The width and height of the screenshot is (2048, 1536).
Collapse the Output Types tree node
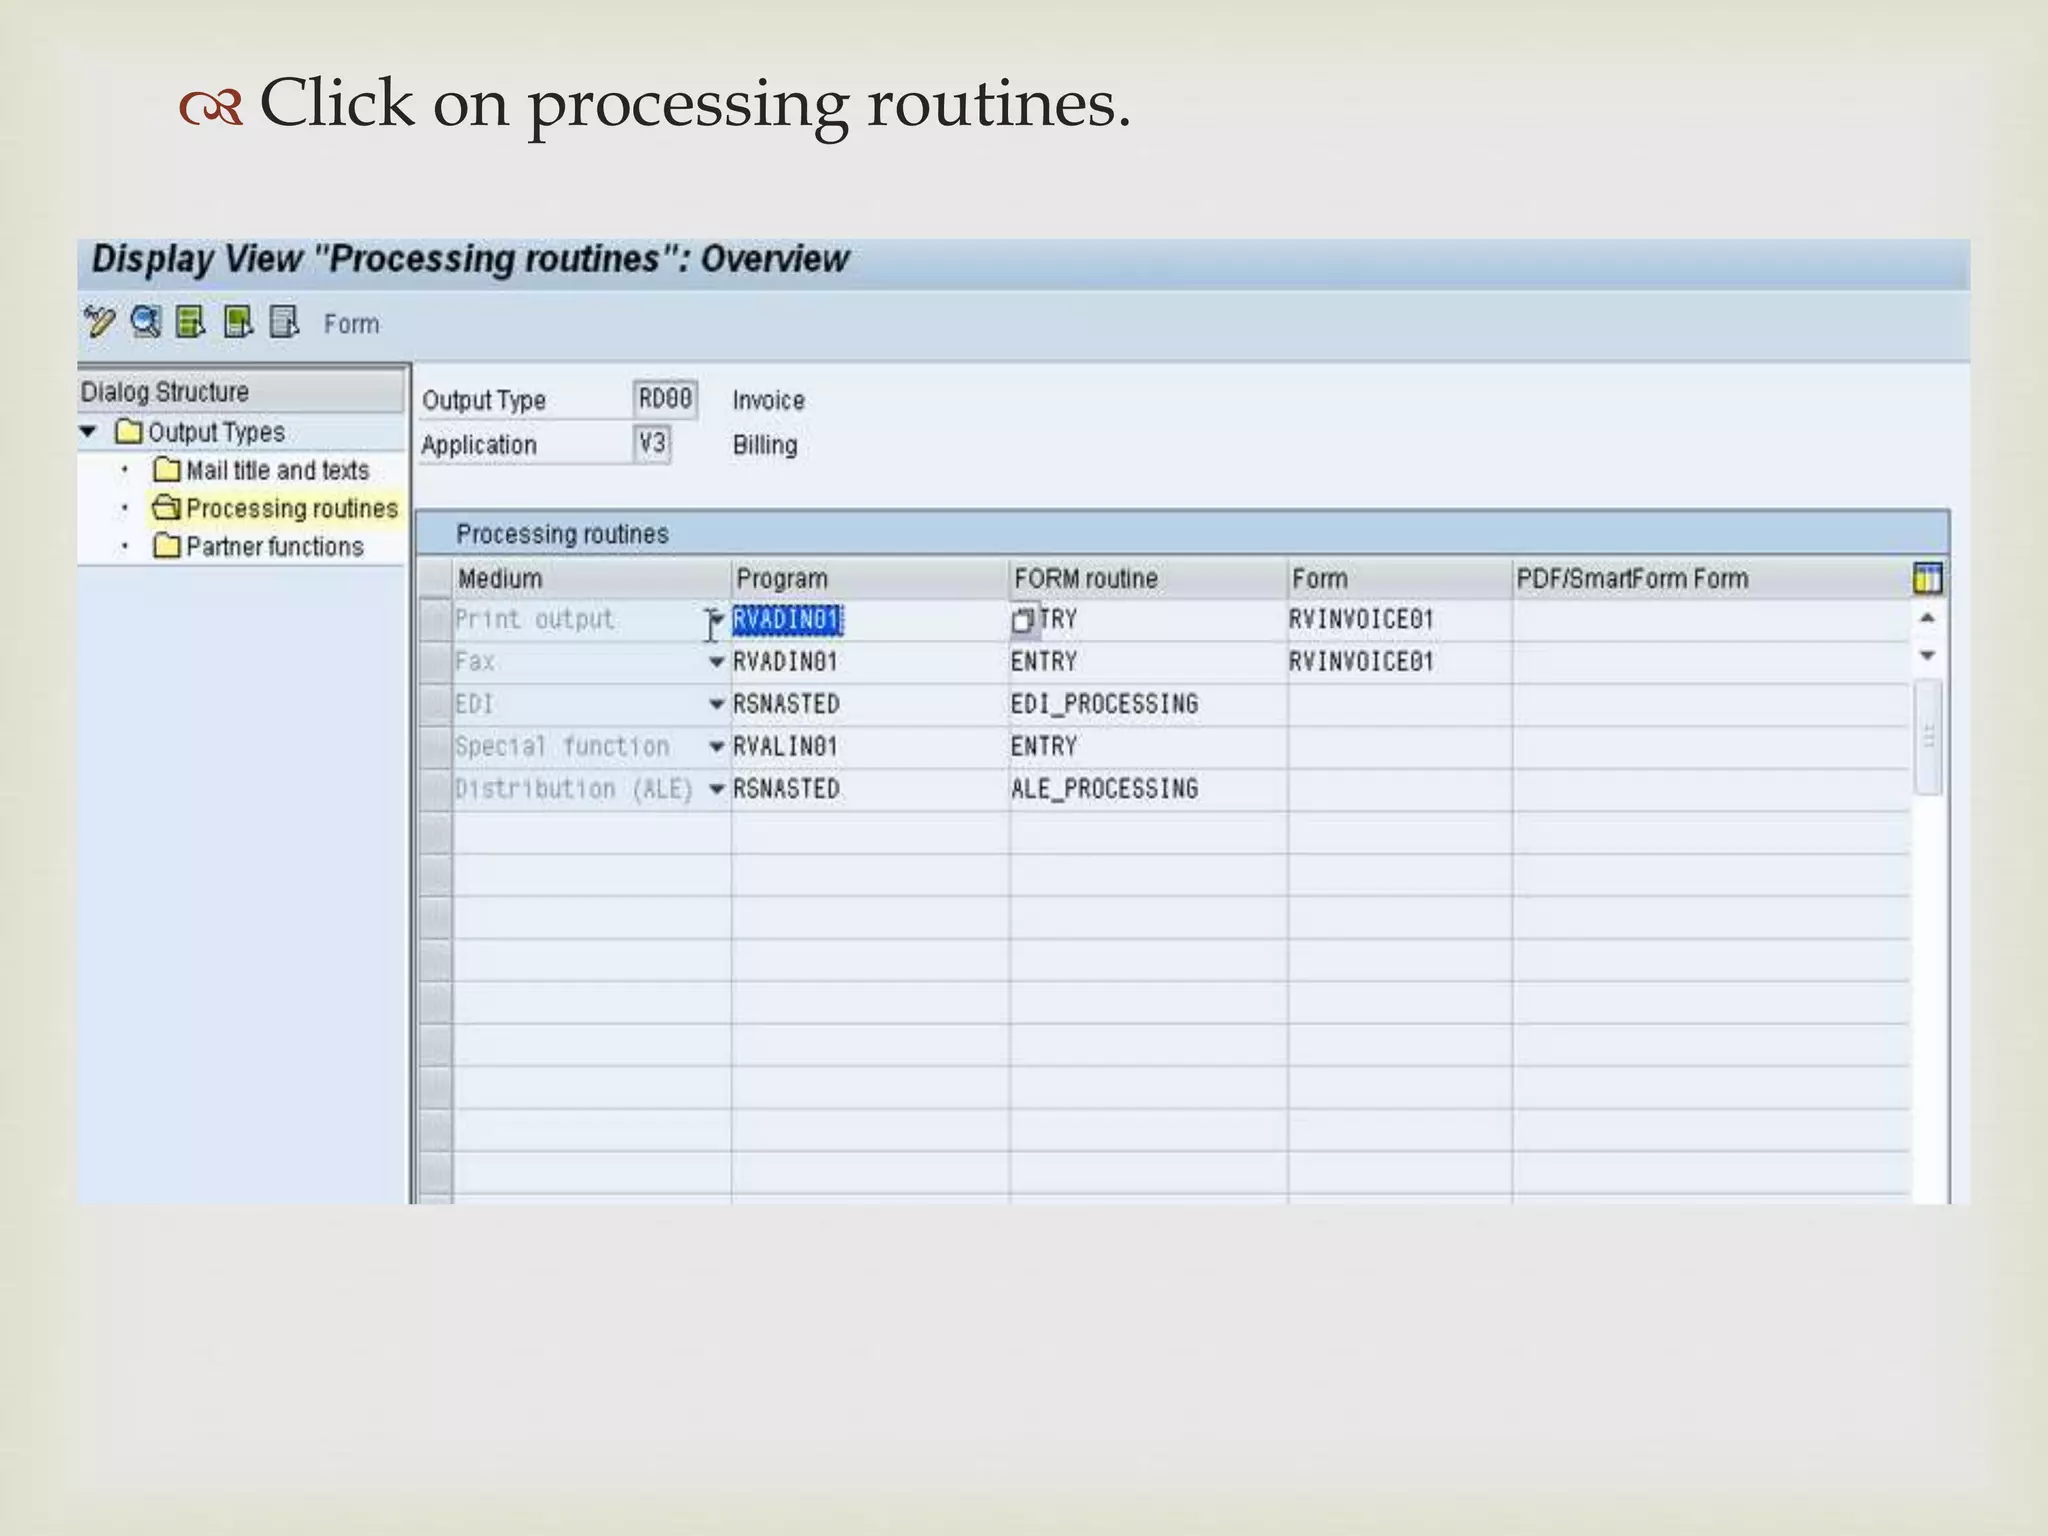tap(89, 432)
